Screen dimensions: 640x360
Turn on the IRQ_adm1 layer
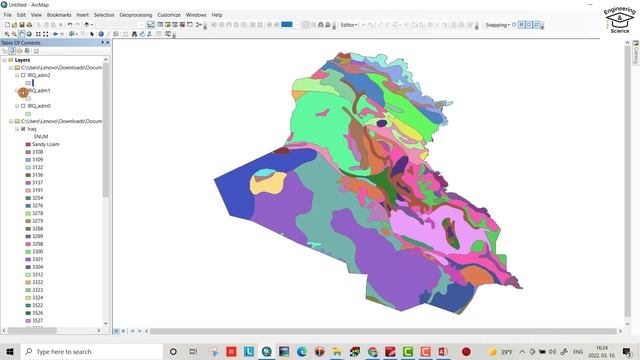(23, 91)
